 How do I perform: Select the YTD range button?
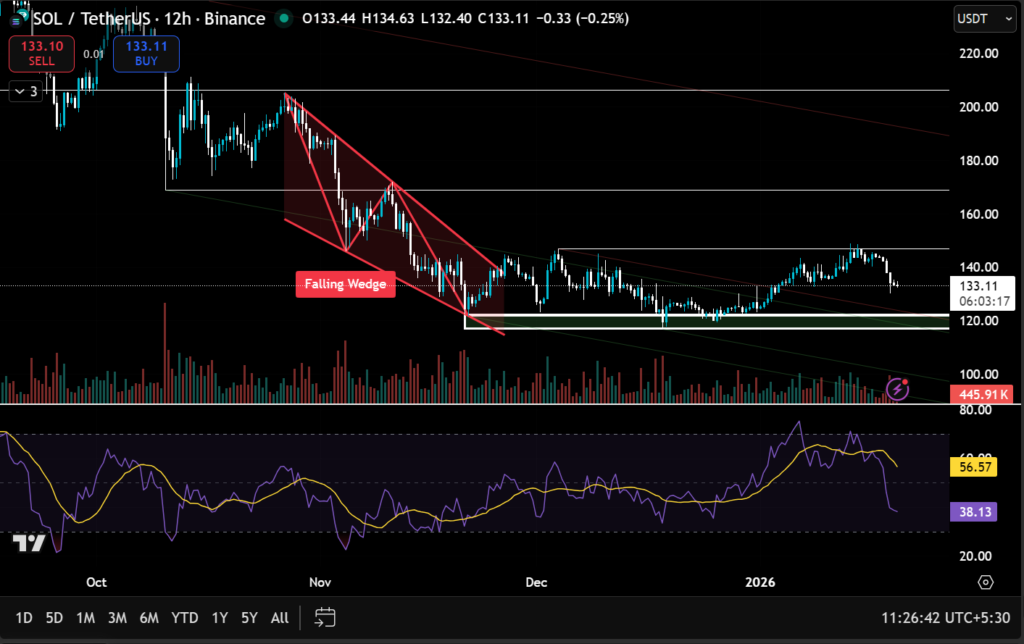point(184,618)
